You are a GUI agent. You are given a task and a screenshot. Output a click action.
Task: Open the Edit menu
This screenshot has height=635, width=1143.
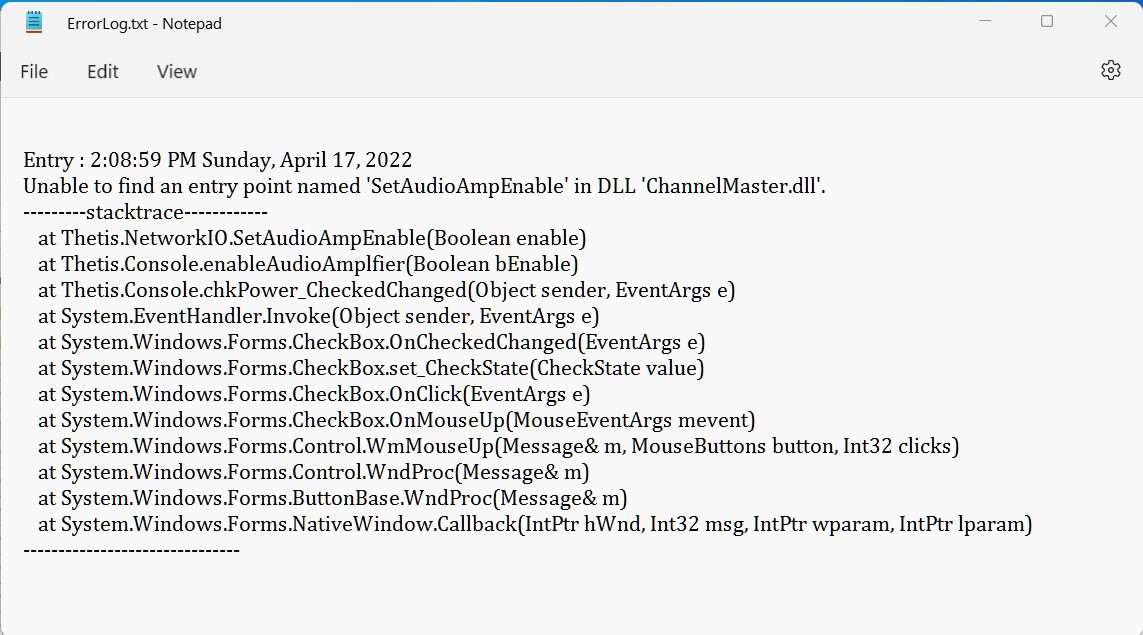pos(103,71)
